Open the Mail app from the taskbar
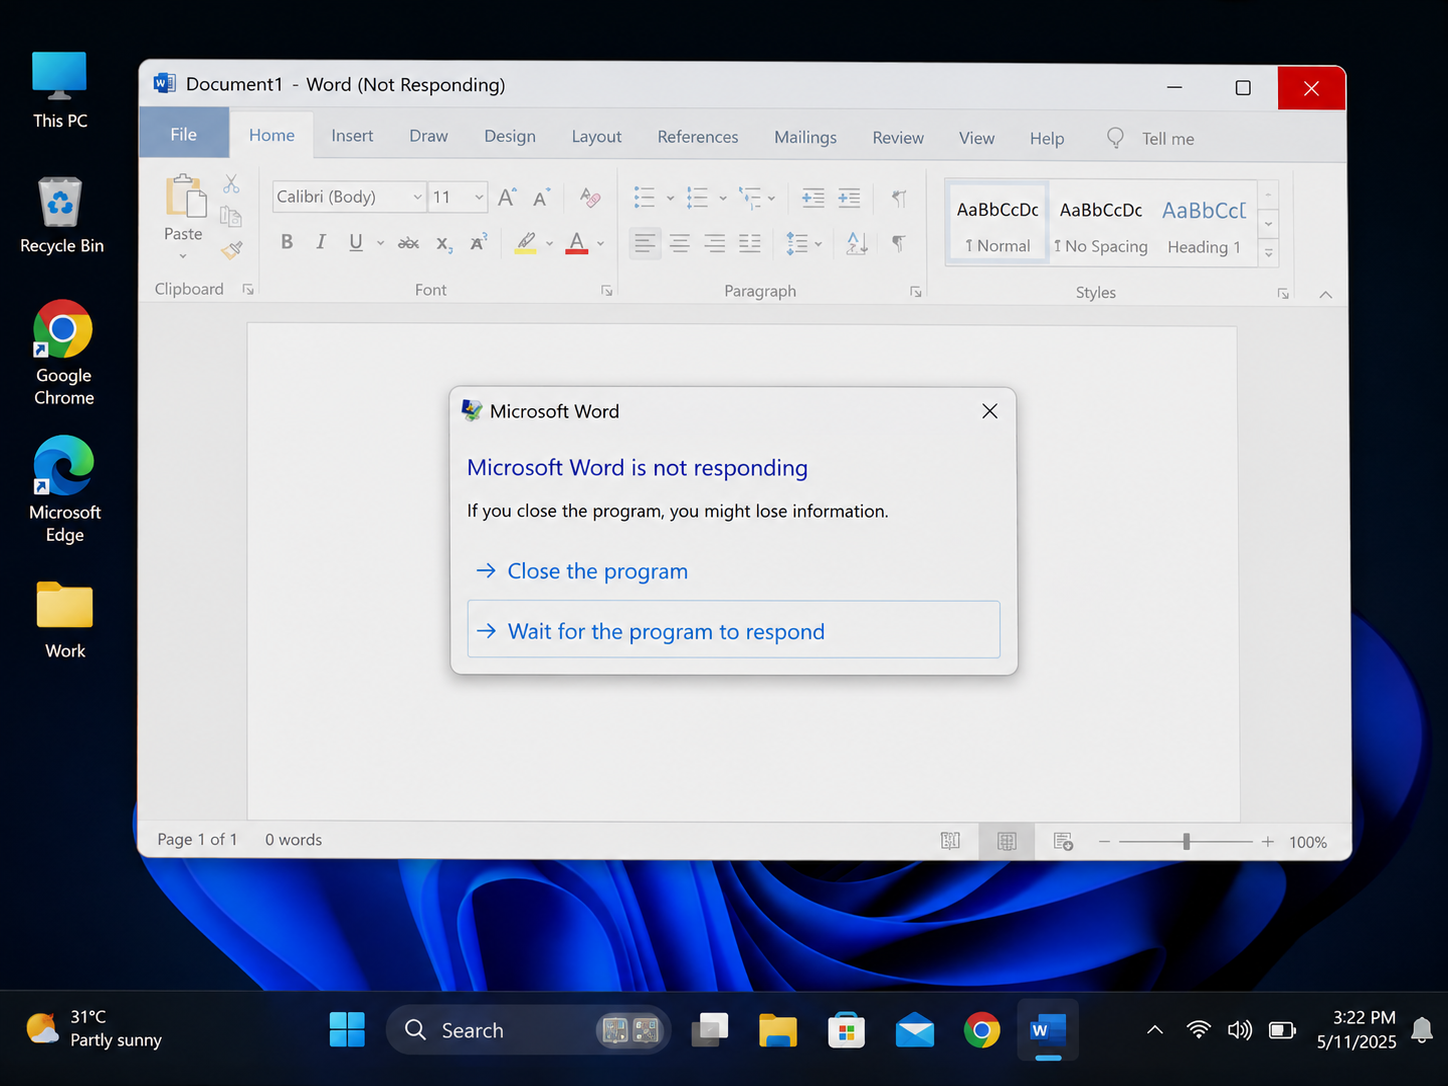This screenshot has width=1448, height=1086. [914, 1030]
